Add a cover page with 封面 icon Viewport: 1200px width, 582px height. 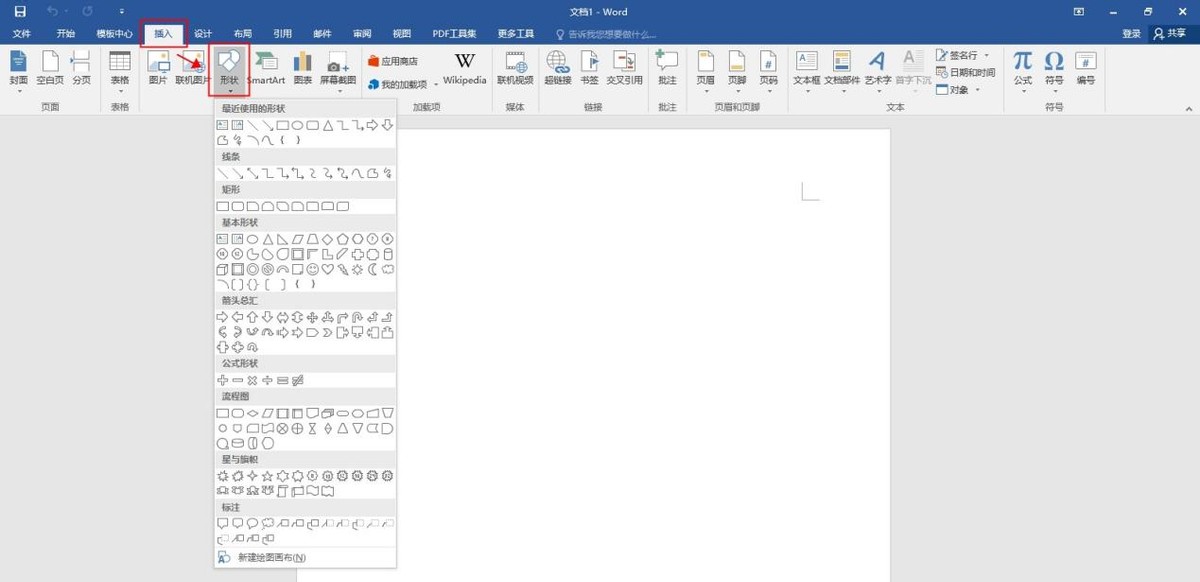pyautogui.click(x=18, y=62)
